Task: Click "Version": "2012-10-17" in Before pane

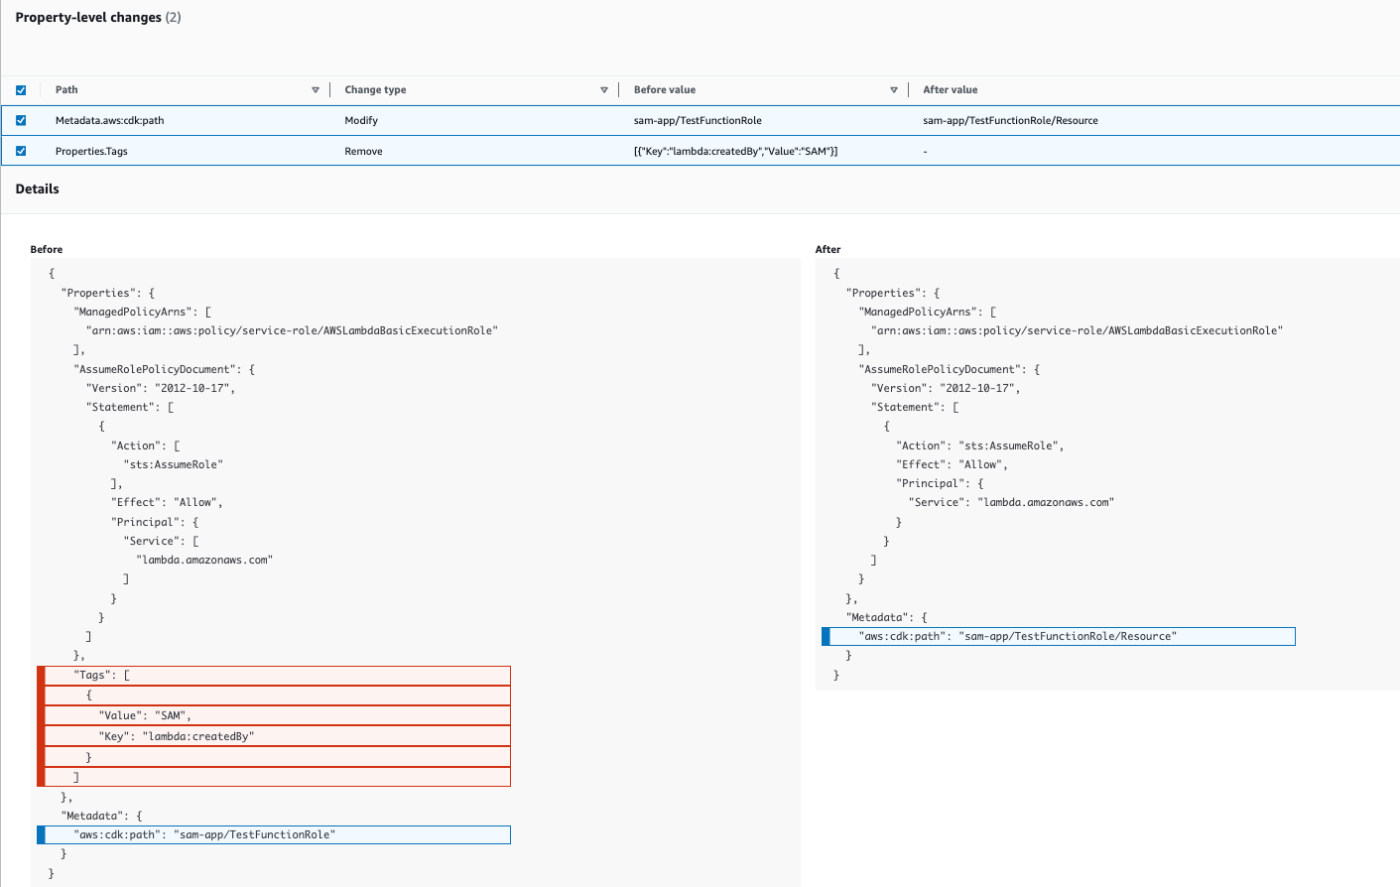Action: [161, 388]
